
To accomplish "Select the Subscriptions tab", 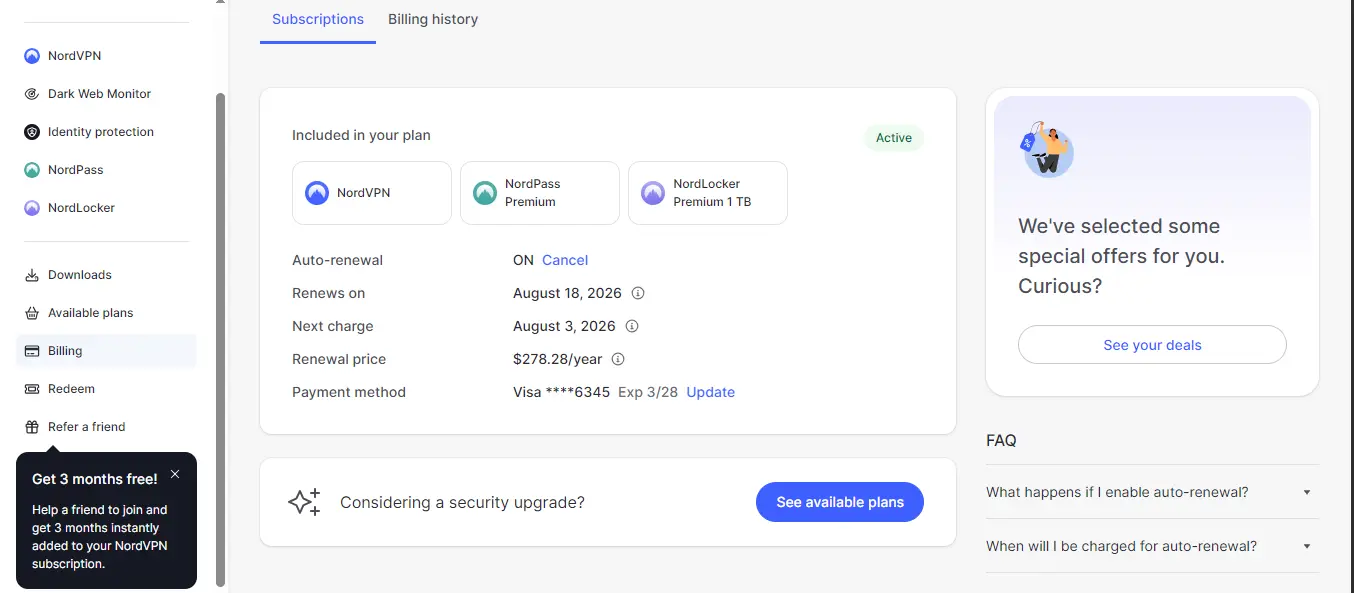I will click(318, 19).
